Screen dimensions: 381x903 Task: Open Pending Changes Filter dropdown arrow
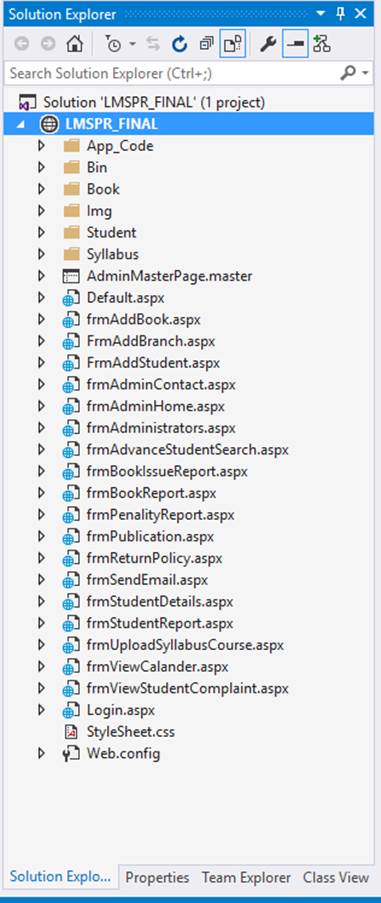[x=132, y=44]
